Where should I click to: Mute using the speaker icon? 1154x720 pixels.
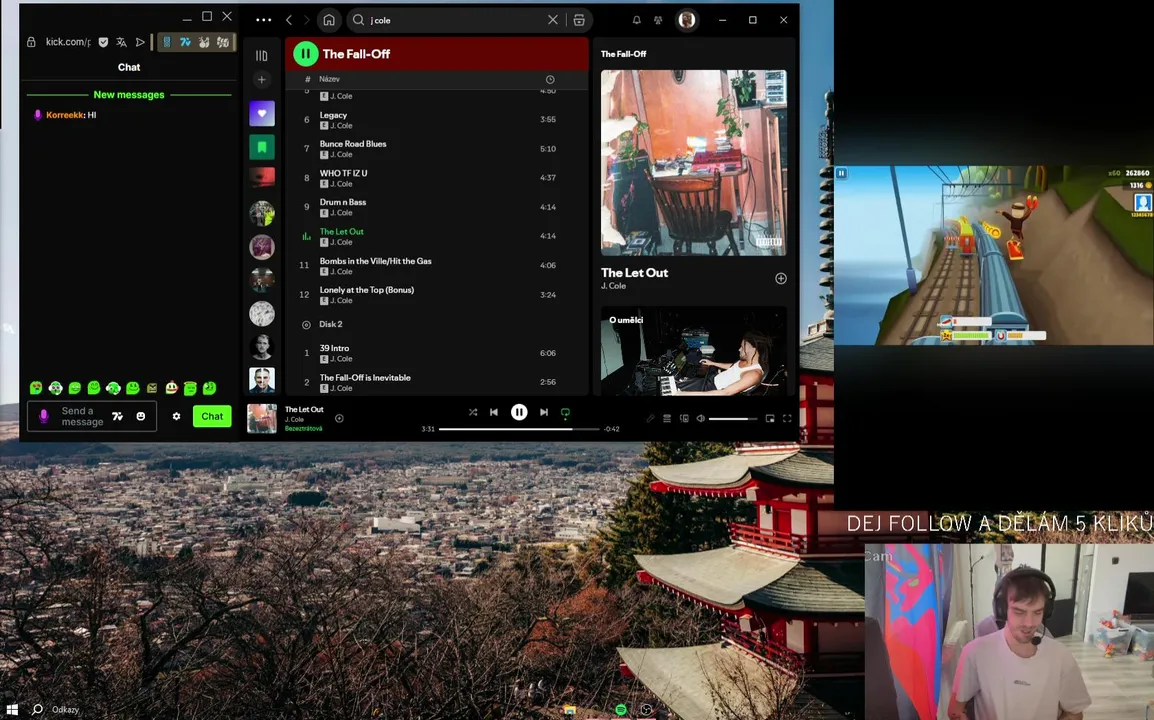click(701, 418)
